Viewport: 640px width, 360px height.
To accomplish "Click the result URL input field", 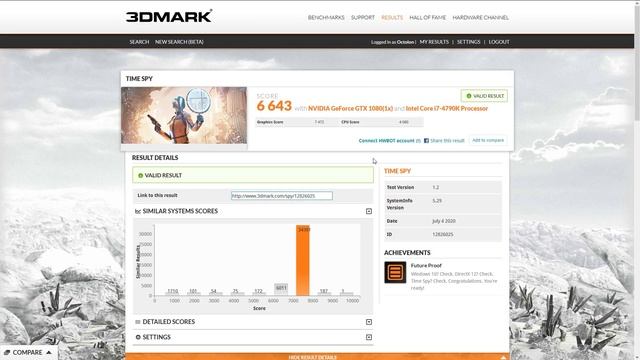I will point(282,196).
